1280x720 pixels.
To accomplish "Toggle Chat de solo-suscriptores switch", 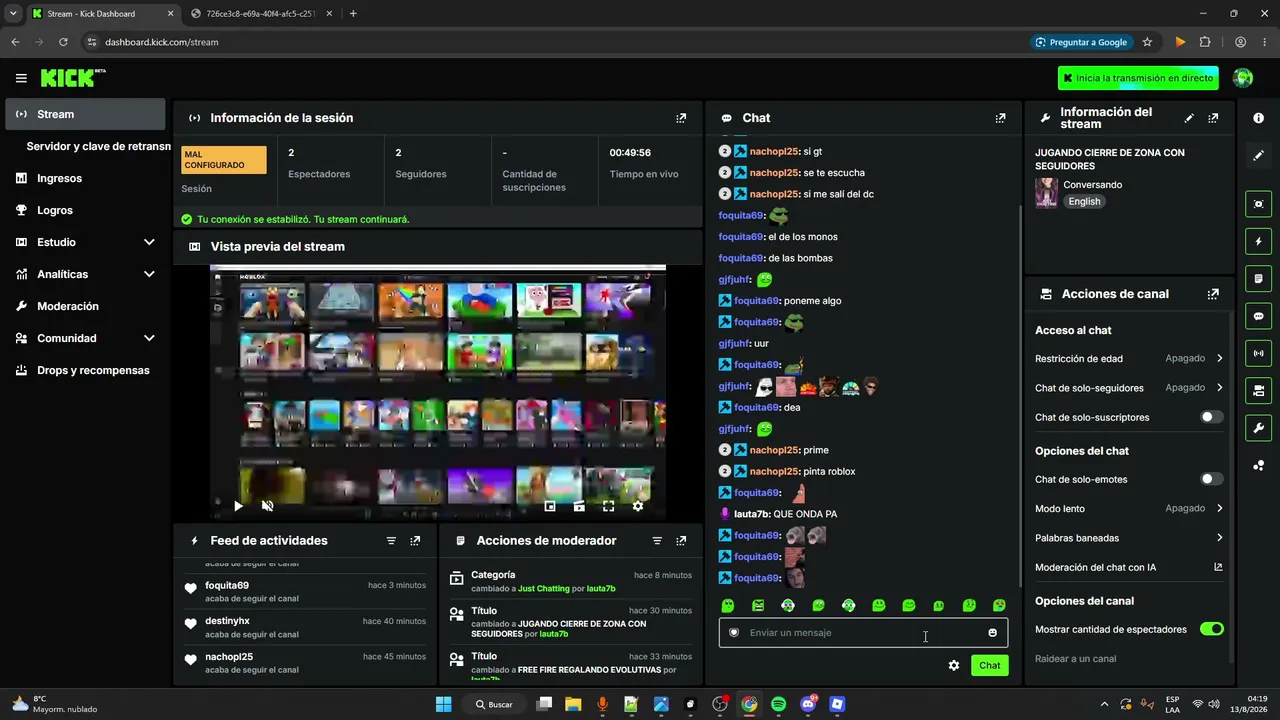I will (x=1211, y=417).
